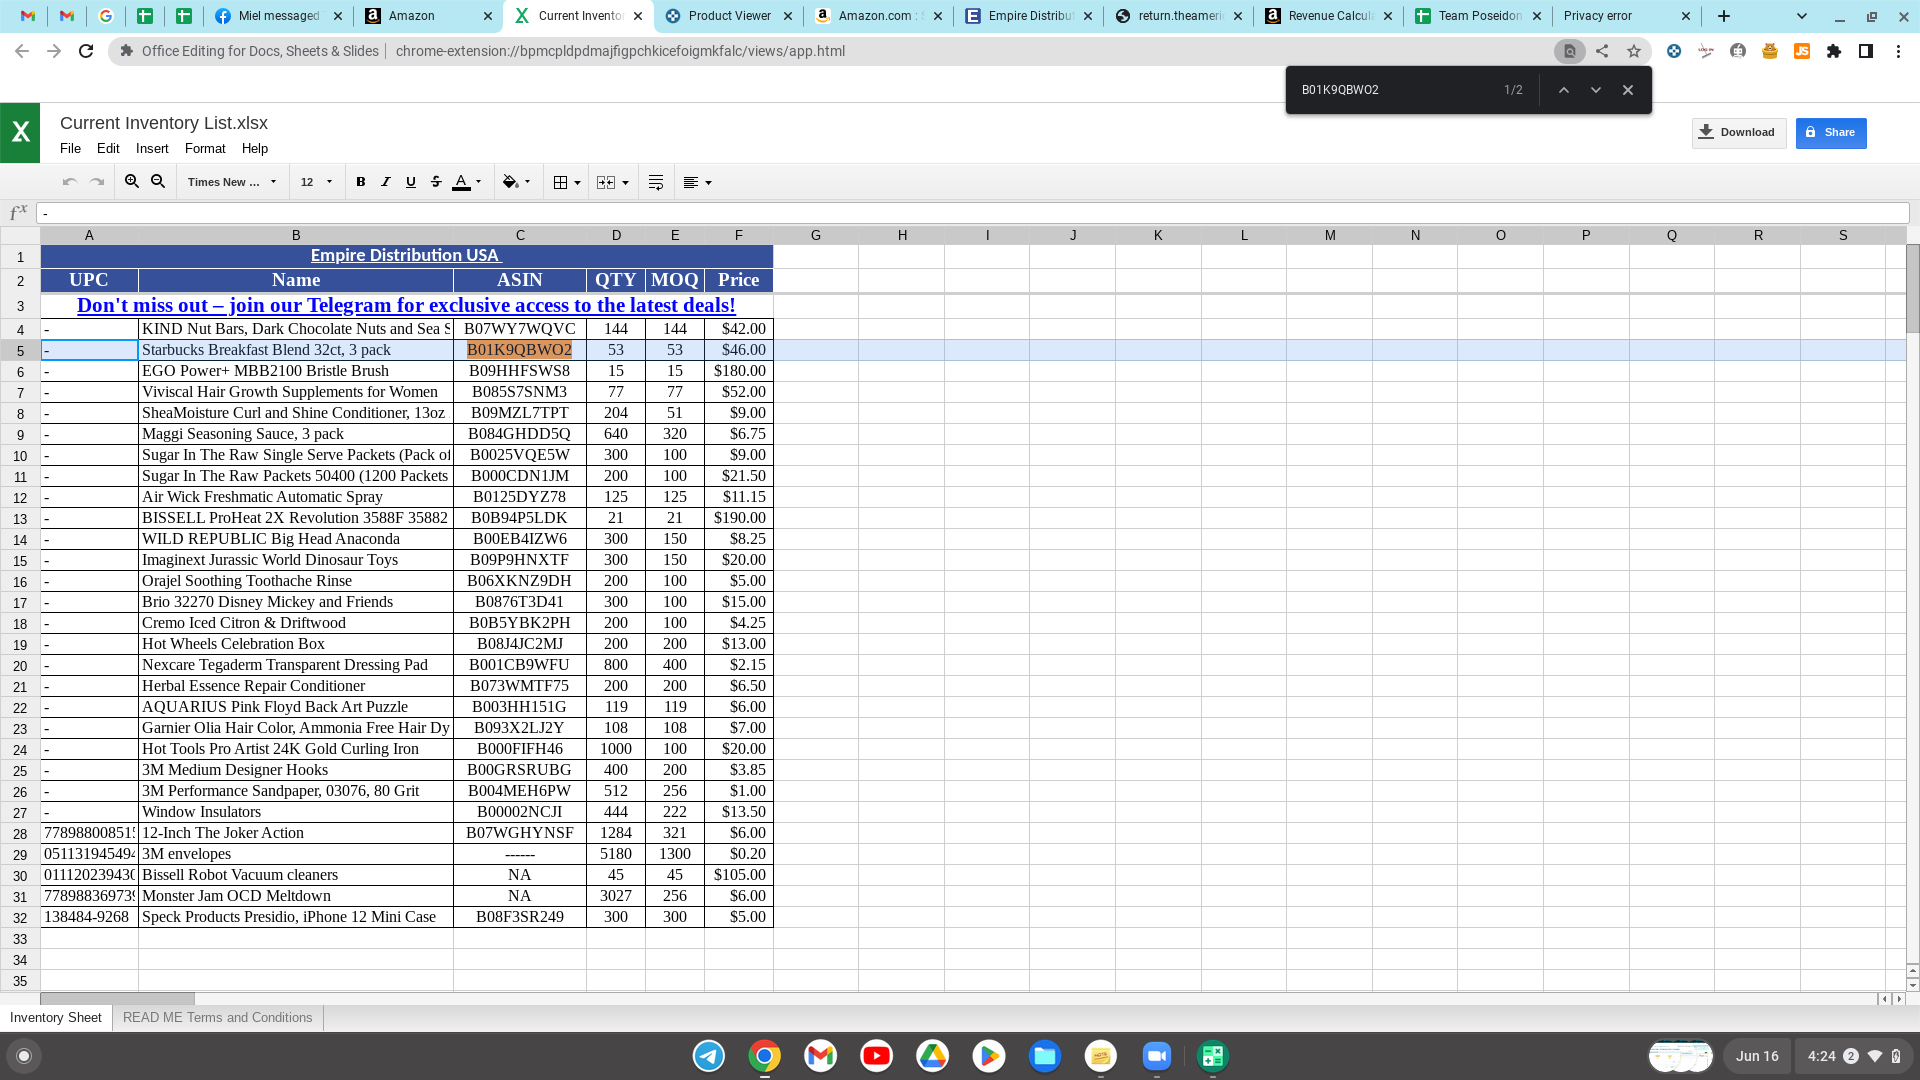Viewport: 1920px width, 1080px height.
Task: Switch to the Product Viewer tab
Action: (729, 16)
